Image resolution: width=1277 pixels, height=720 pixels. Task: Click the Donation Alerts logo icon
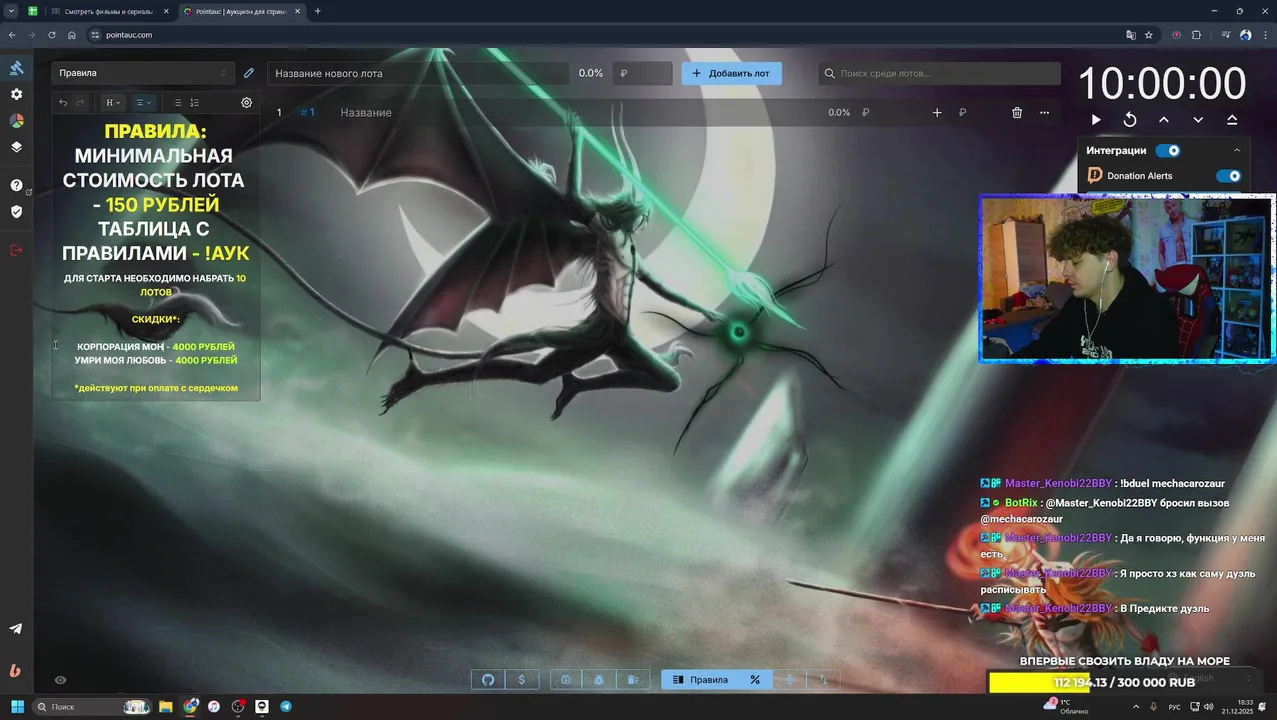point(1095,175)
